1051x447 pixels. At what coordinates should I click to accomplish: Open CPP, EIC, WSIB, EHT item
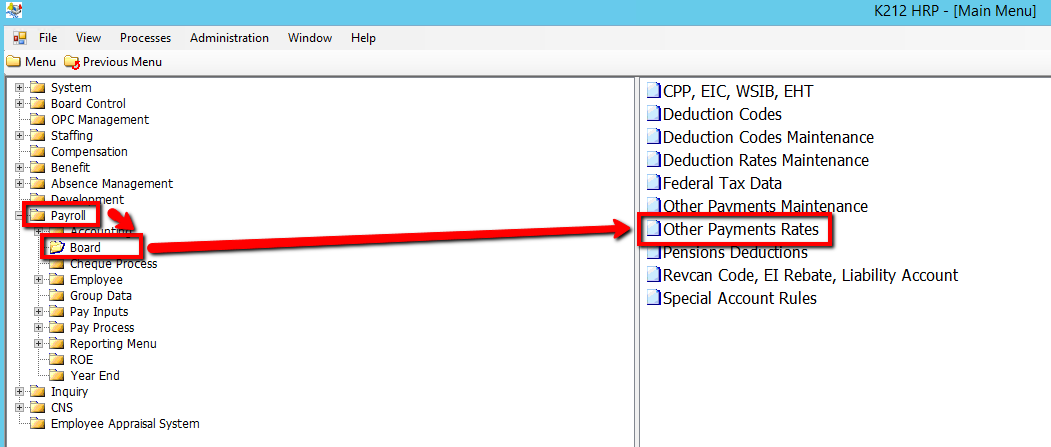738,92
